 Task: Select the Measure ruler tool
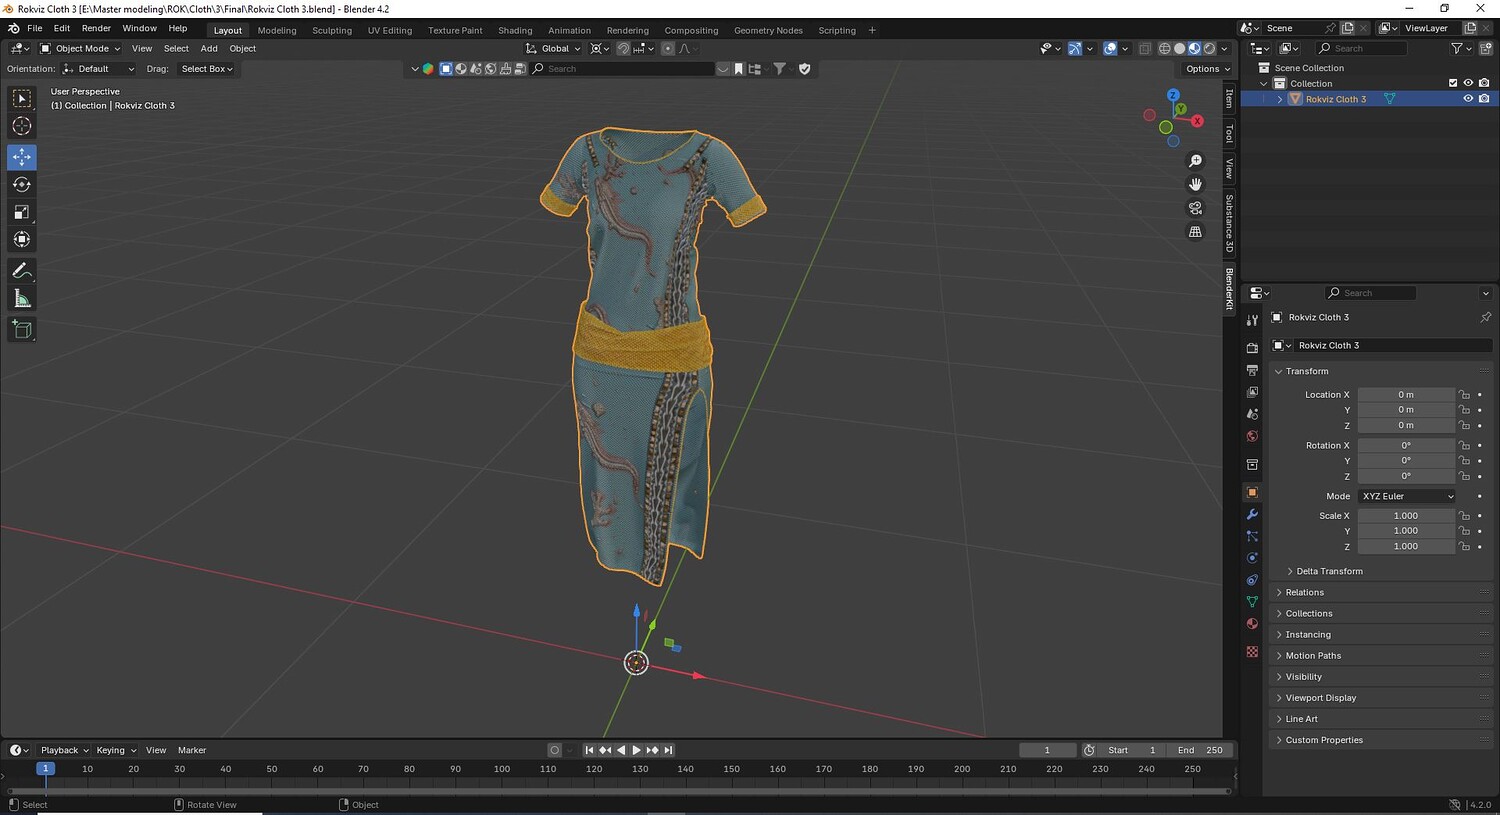[x=21, y=299]
